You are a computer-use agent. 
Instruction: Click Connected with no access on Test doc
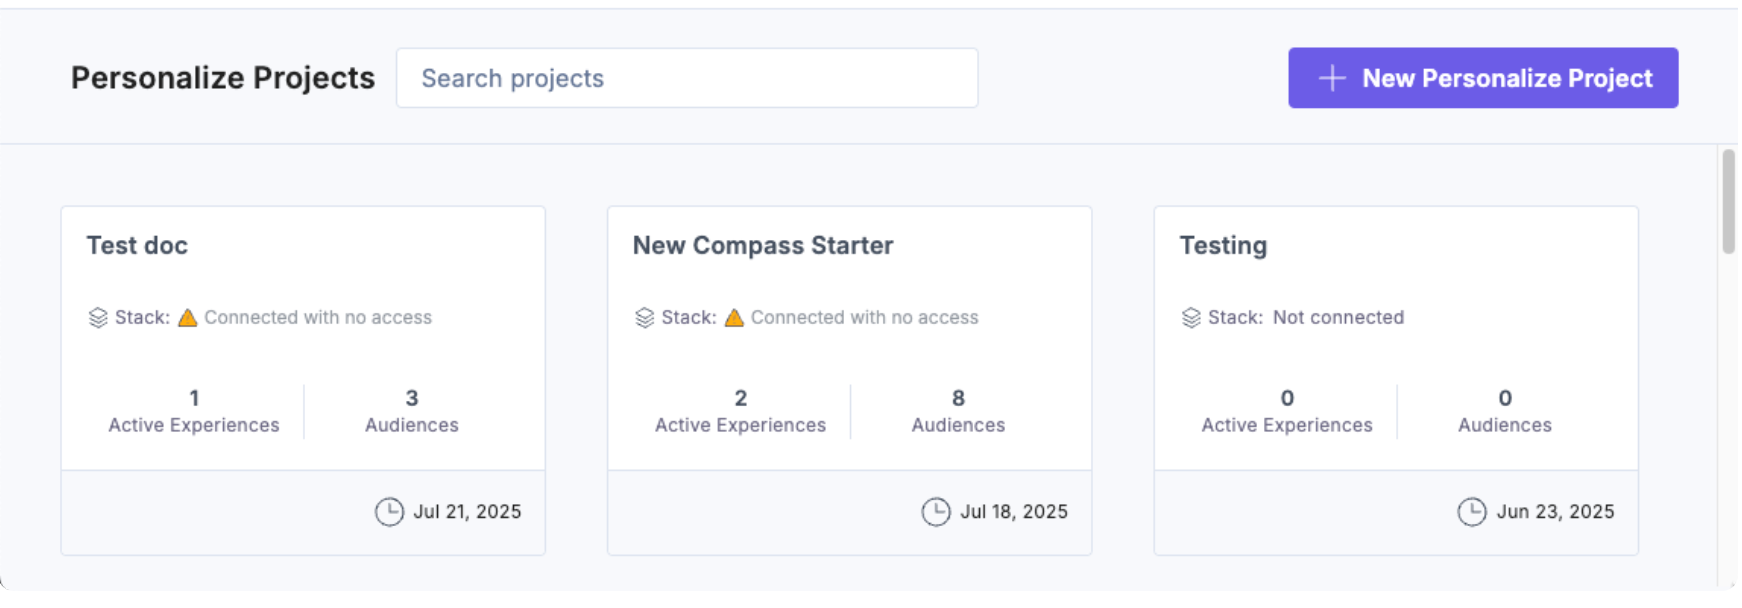[318, 317]
